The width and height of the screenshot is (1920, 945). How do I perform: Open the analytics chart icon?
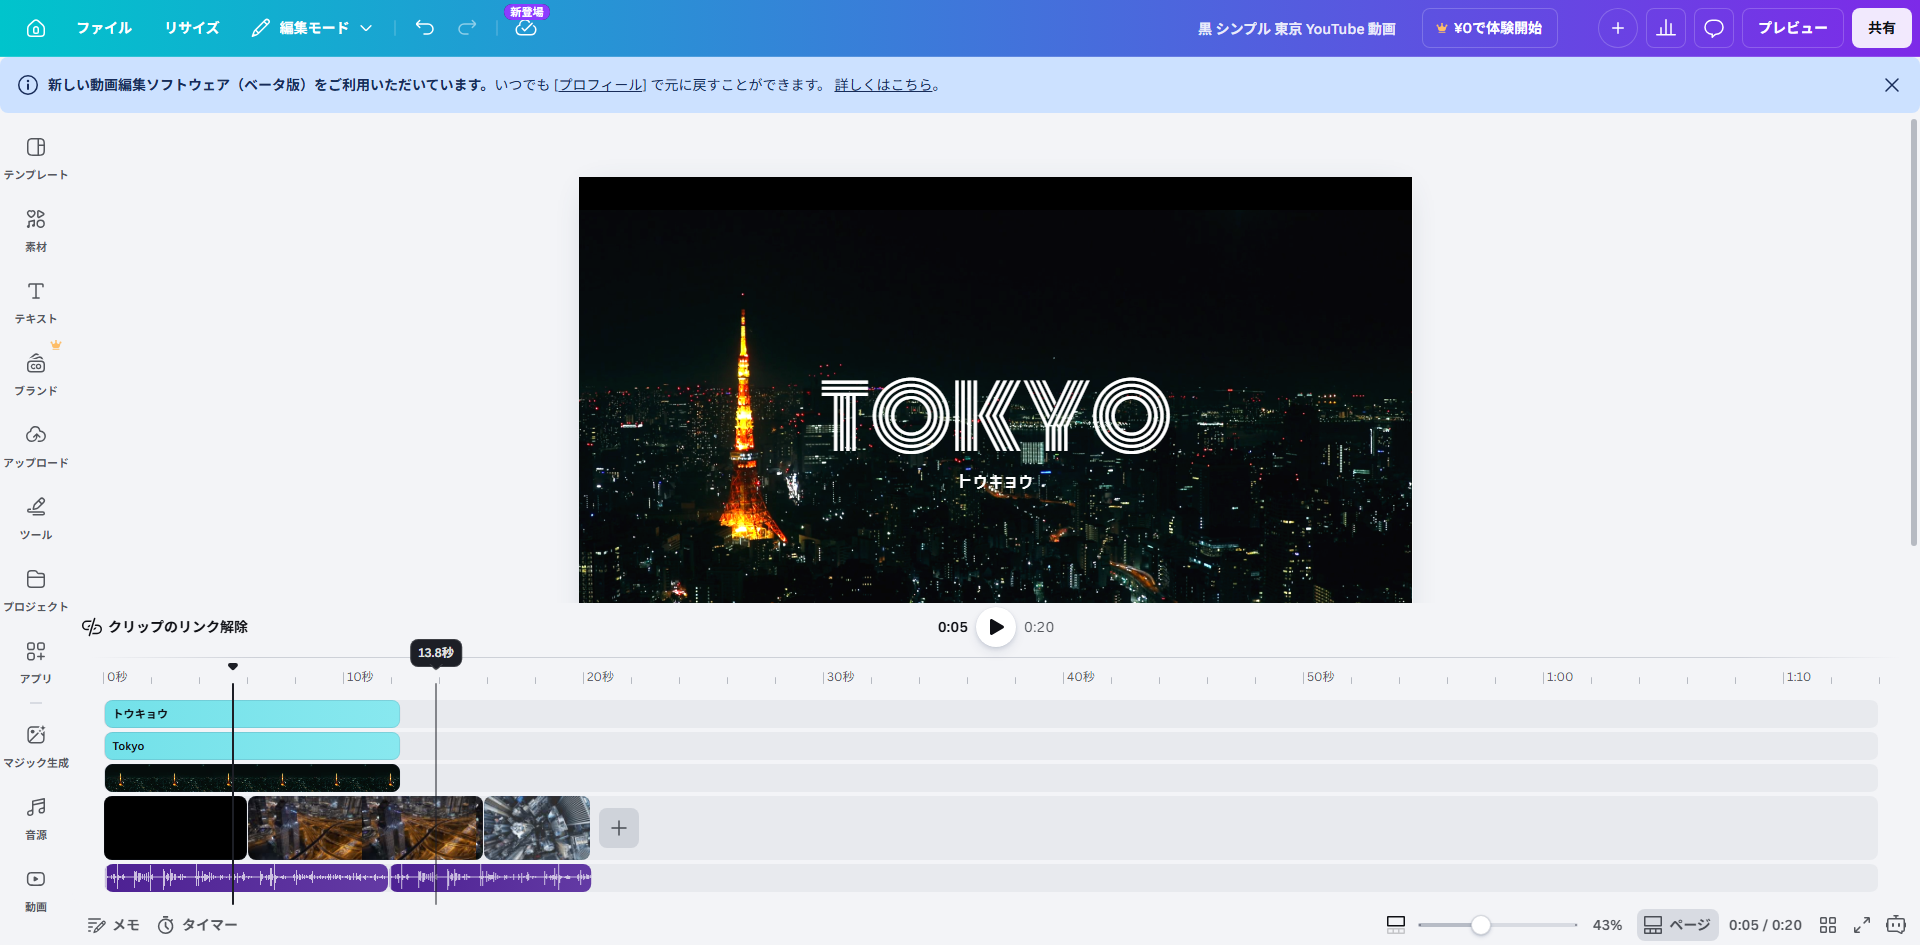click(1666, 28)
